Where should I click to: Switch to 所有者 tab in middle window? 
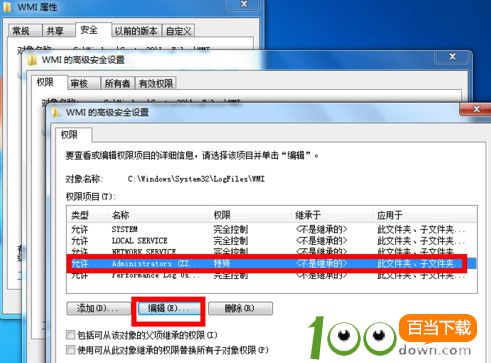tap(117, 83)
